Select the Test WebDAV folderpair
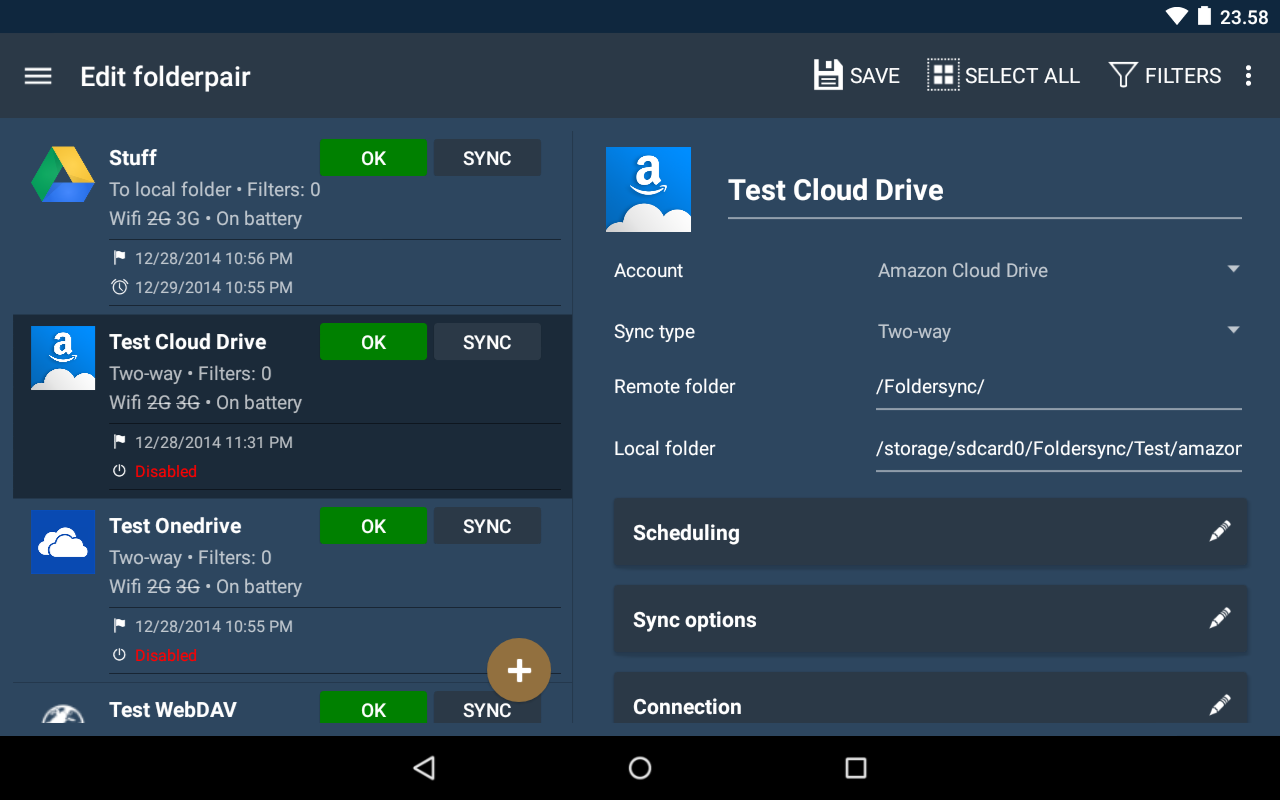Viewport: 1280px width, 800px height. (172, 709)
